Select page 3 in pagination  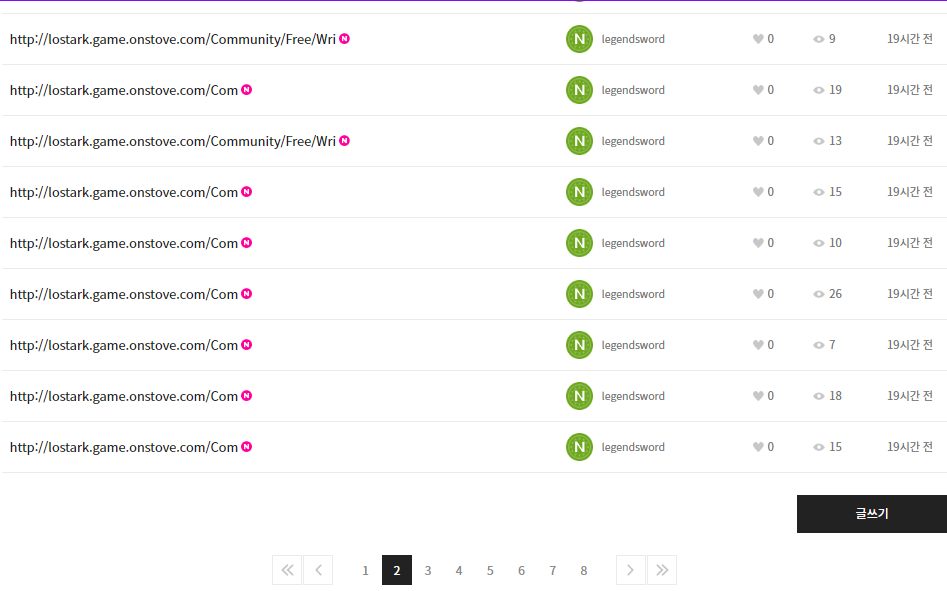tap(428, 570)
